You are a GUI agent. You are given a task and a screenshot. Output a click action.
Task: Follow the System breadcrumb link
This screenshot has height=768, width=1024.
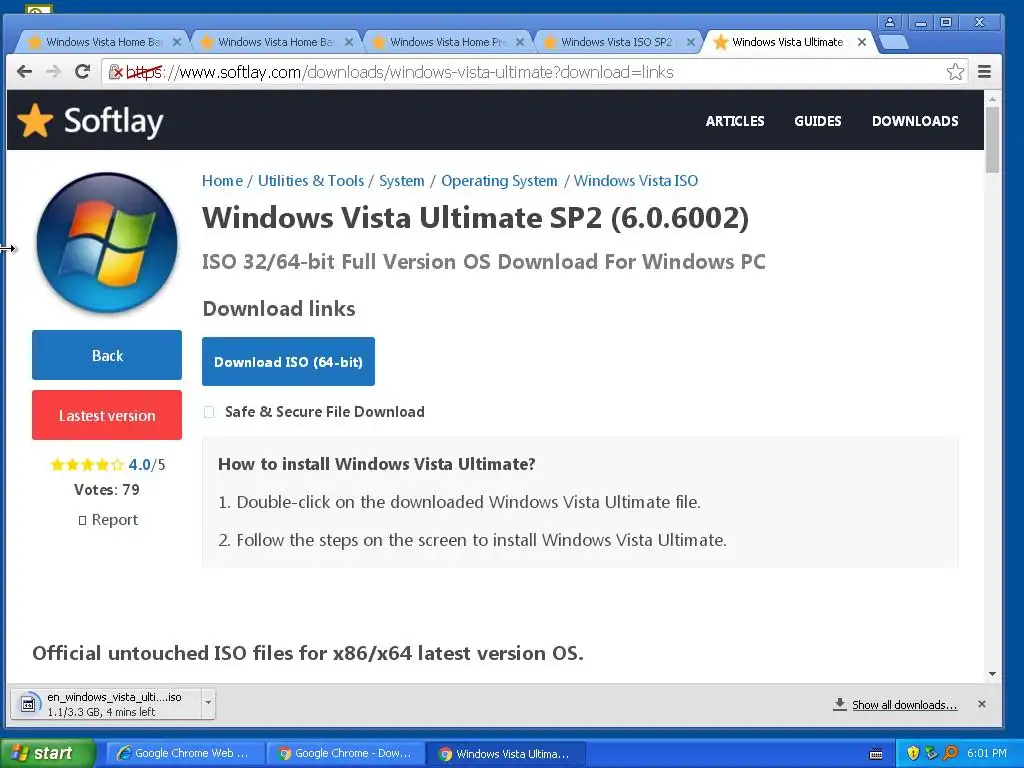(402, 181)
